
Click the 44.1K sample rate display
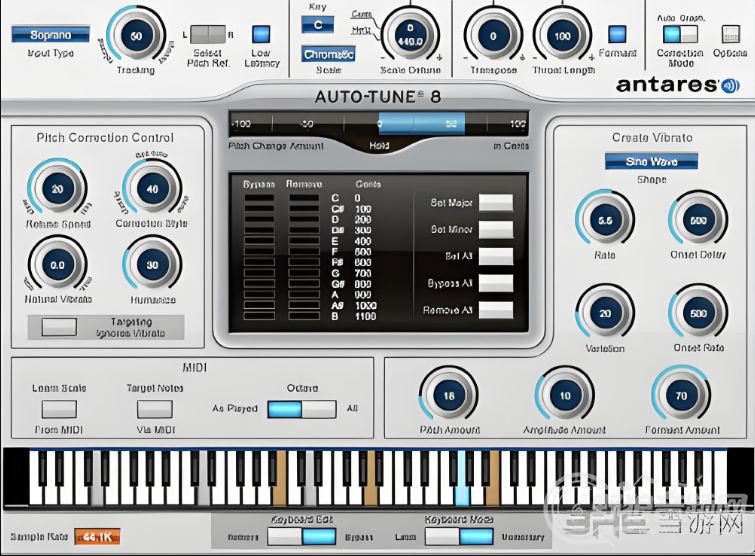click(97, 537)
